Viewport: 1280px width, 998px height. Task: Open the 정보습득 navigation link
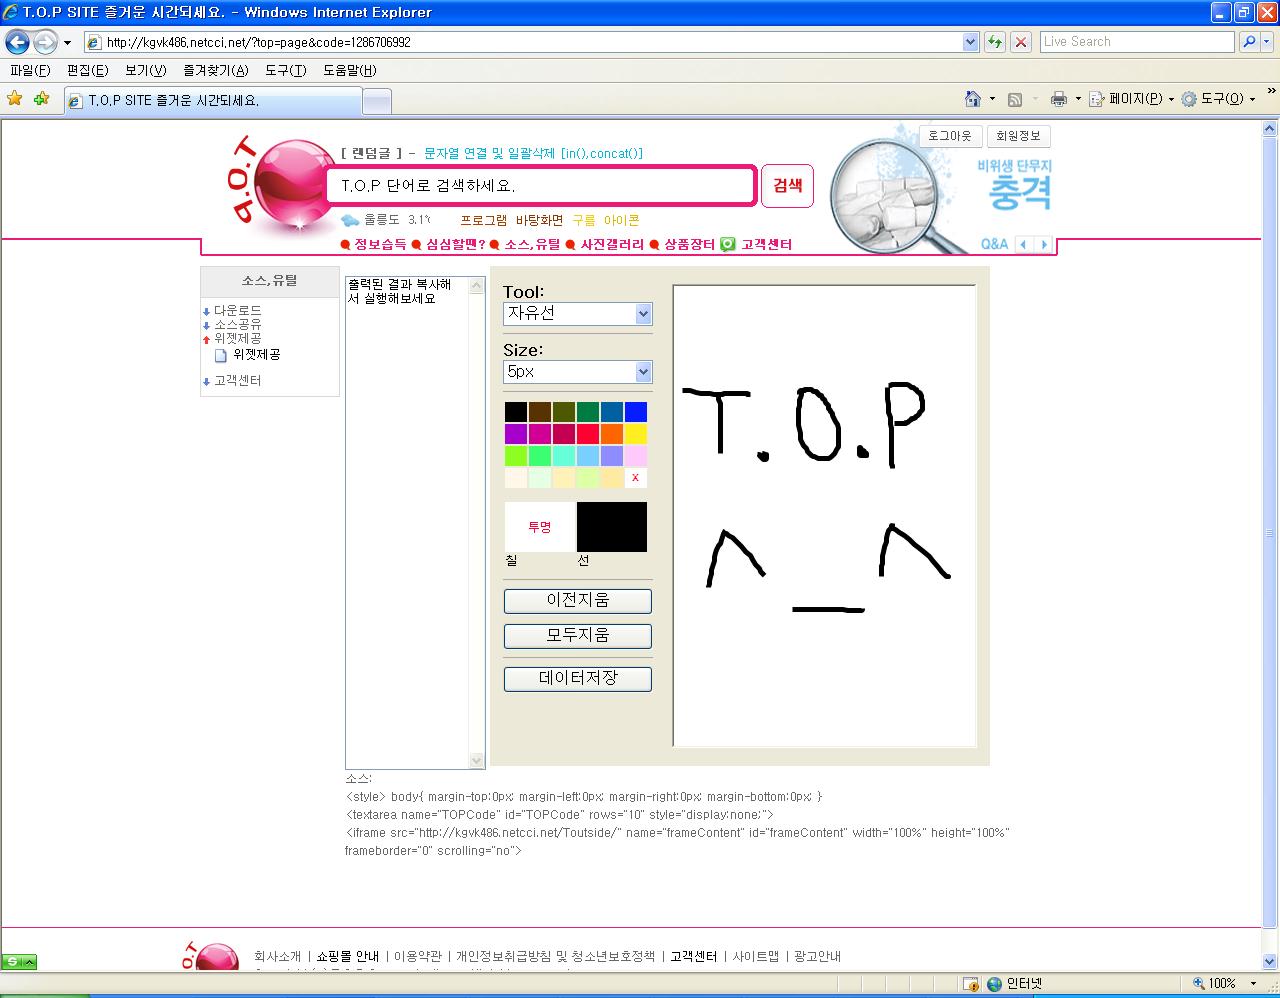coord(380,244)
